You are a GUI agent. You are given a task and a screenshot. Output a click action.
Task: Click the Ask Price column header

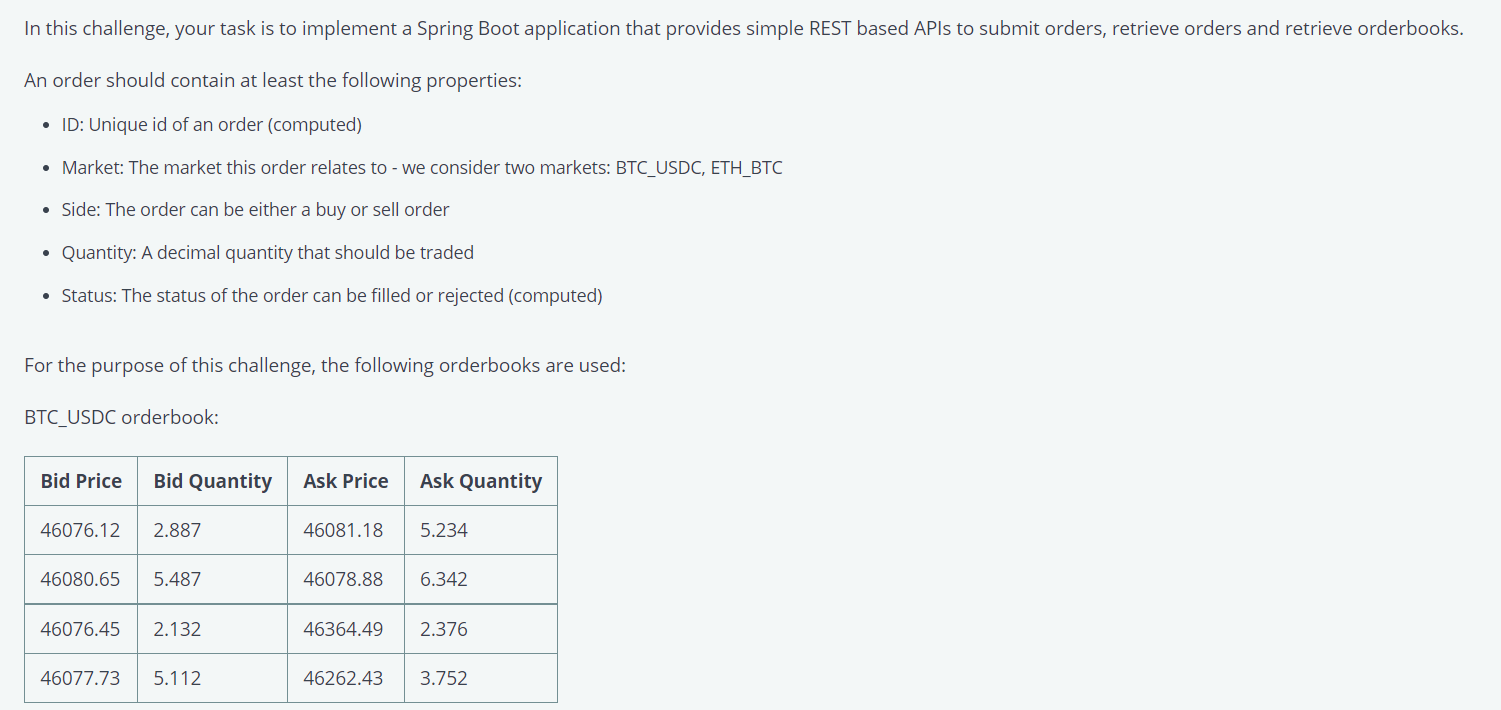(x=346, y=481)
